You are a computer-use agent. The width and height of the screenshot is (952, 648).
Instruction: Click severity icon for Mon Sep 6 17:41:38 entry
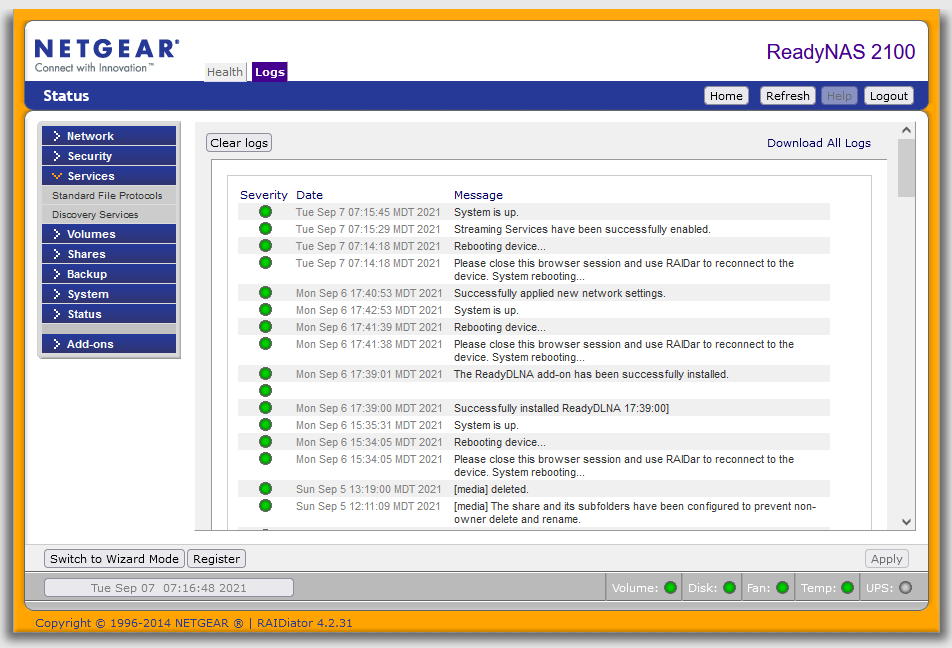point(265,344)
